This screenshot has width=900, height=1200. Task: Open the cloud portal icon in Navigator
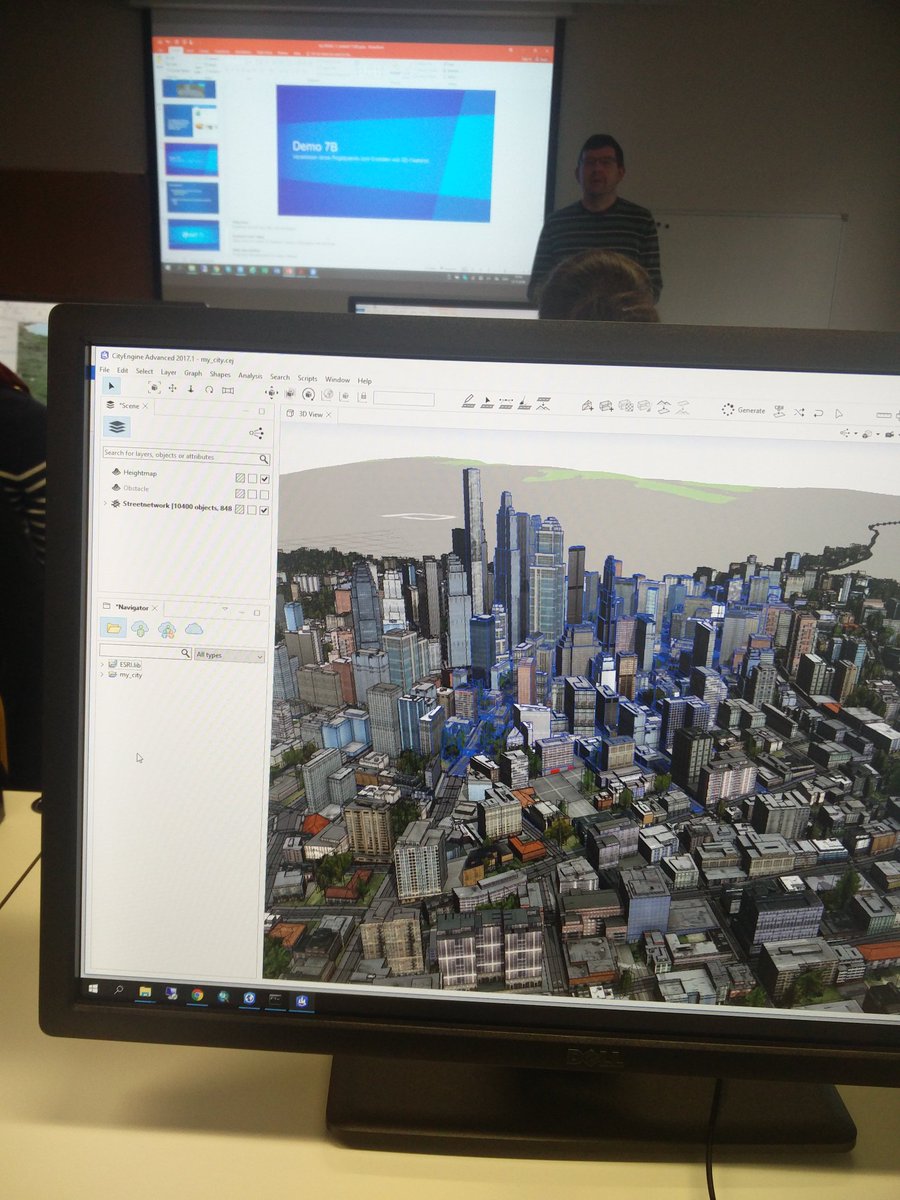(193, 629)
